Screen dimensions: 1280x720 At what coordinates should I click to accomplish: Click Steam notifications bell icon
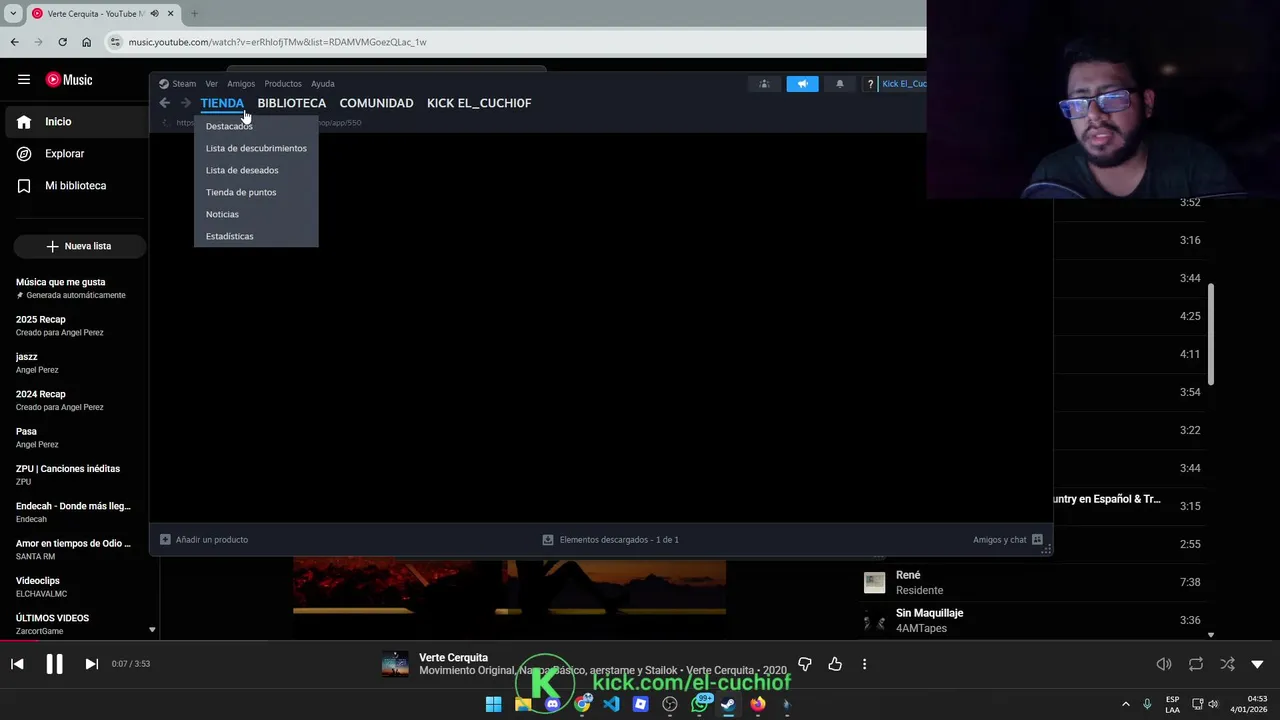point(839,84)
